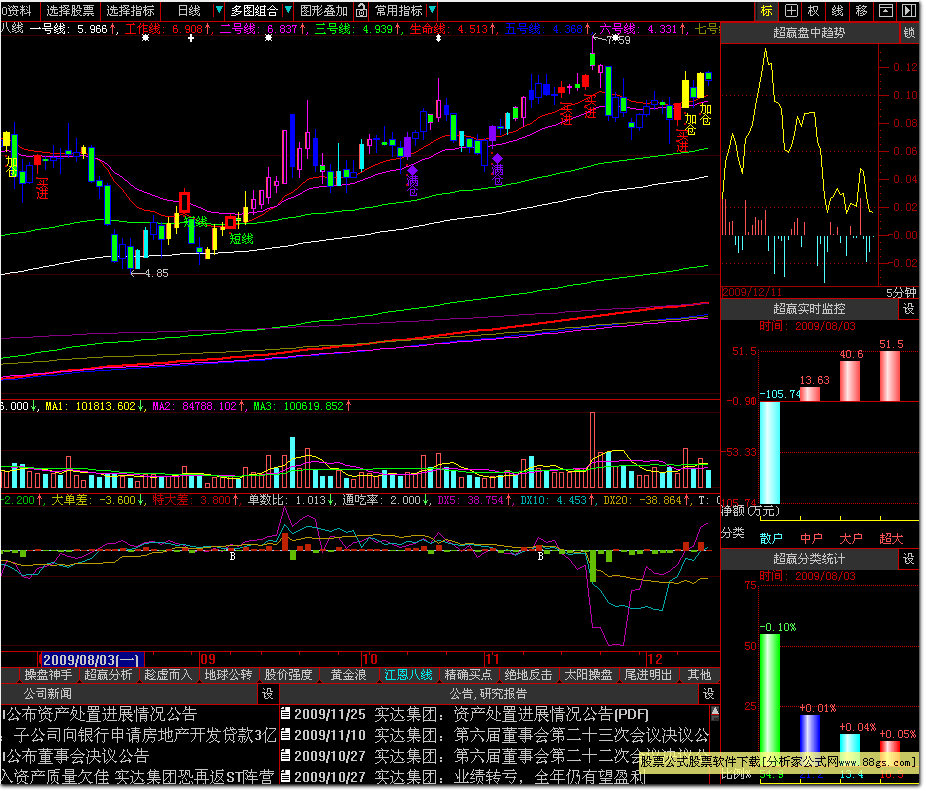Click the 超赢分类统计 panel header
This screenshot has height=791, width=926.
(x=809, y=559)
